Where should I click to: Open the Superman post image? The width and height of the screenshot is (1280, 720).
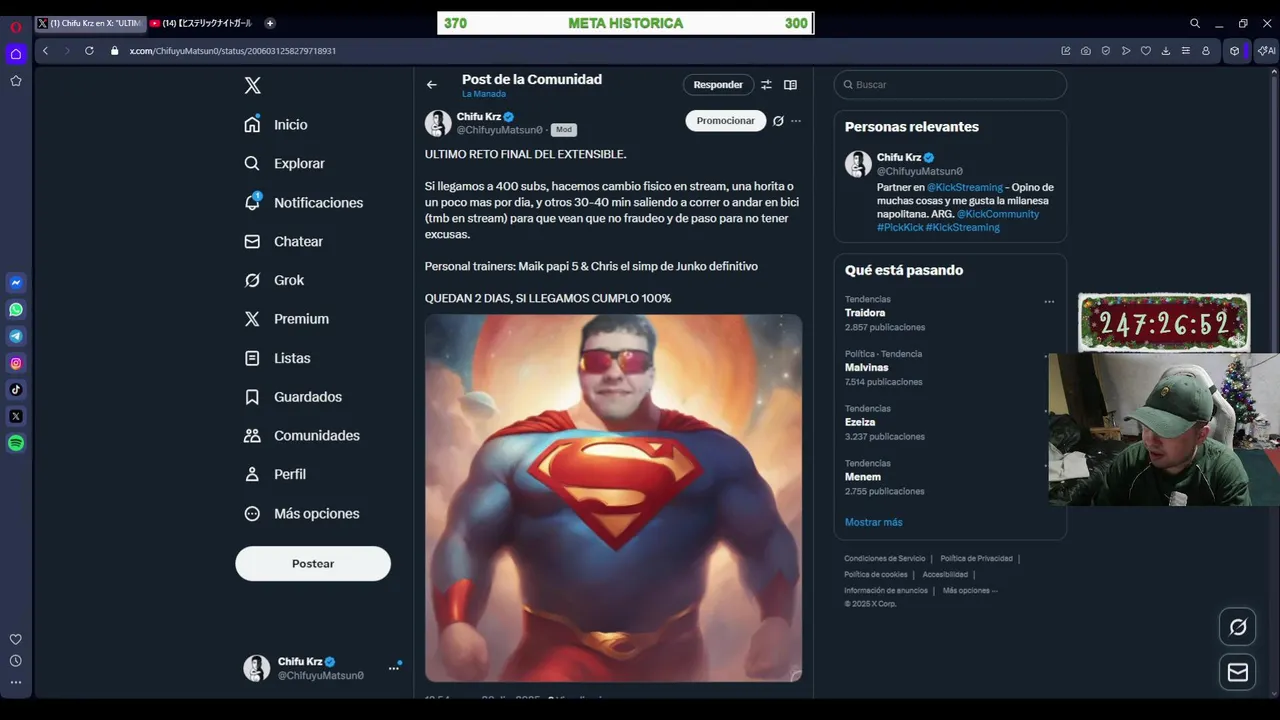click(x=613, y=498)
